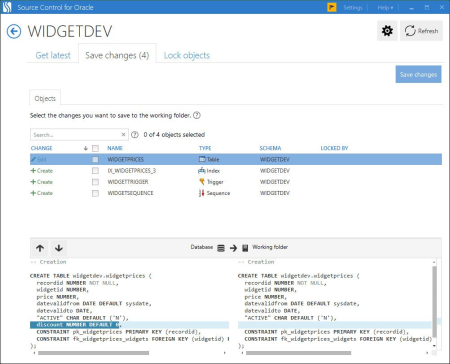450x364 pixels.
Task: Sort by the LOCKED BY column header
Action: [x=334, y=148]
